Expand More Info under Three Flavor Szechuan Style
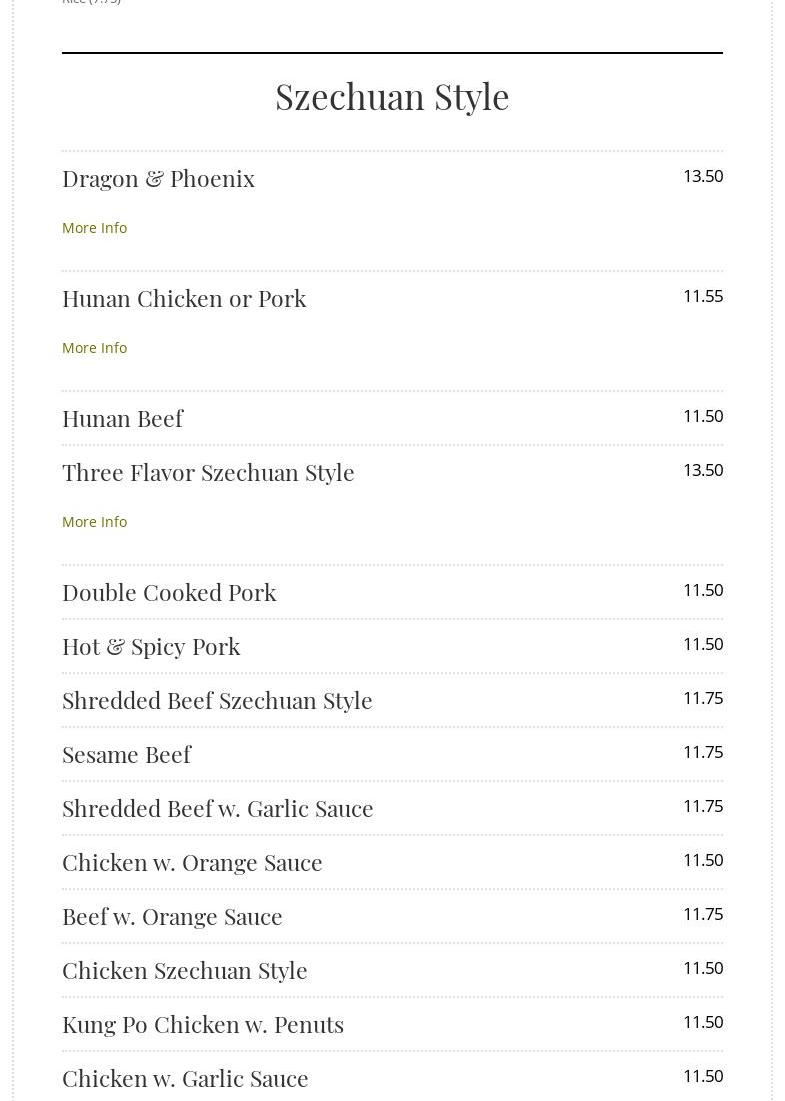This screenshot has width=785, height=1101. click(94, 522)
